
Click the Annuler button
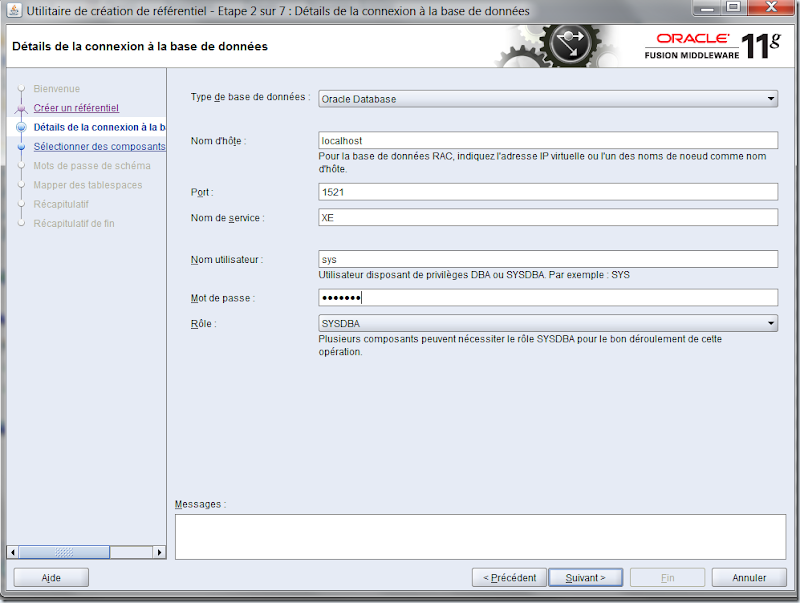(x=749, y=577)
